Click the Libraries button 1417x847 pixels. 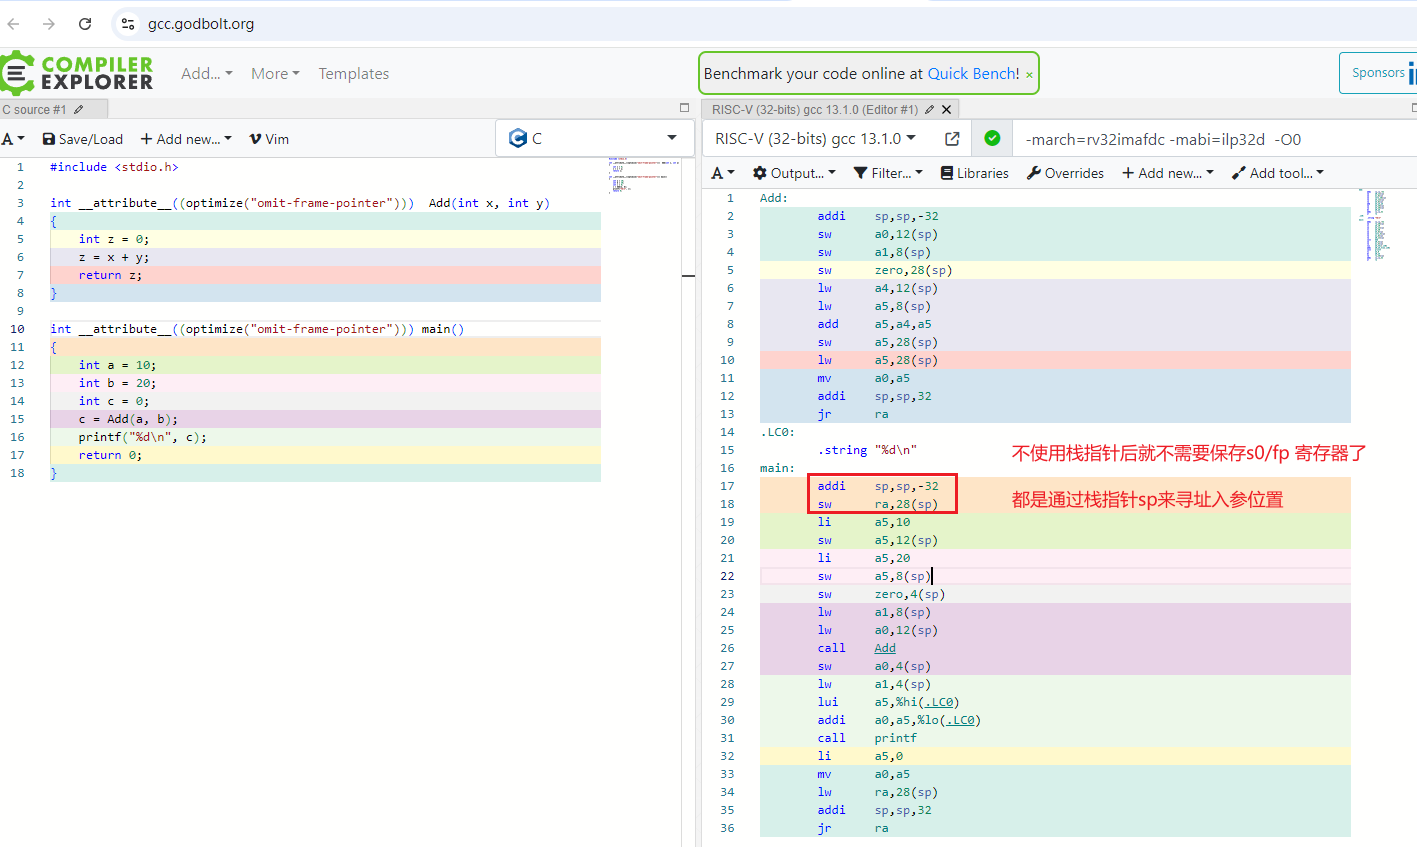click(x=975, y=173)
